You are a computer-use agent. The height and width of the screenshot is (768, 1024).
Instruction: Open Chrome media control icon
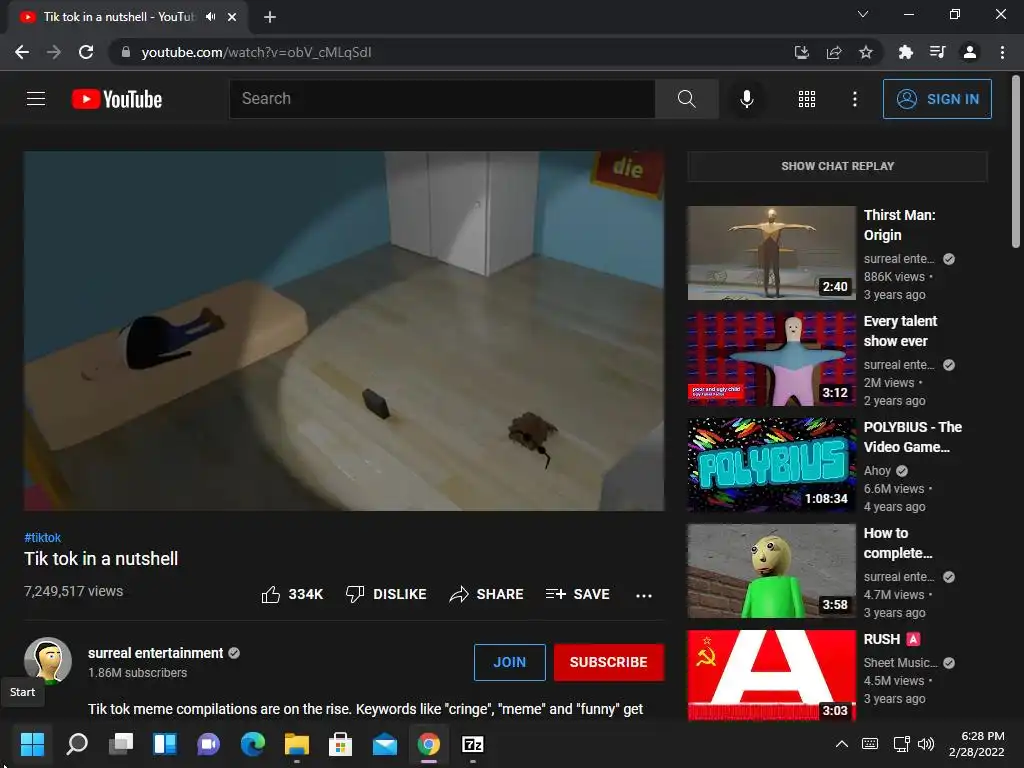(x=938, y=52)
